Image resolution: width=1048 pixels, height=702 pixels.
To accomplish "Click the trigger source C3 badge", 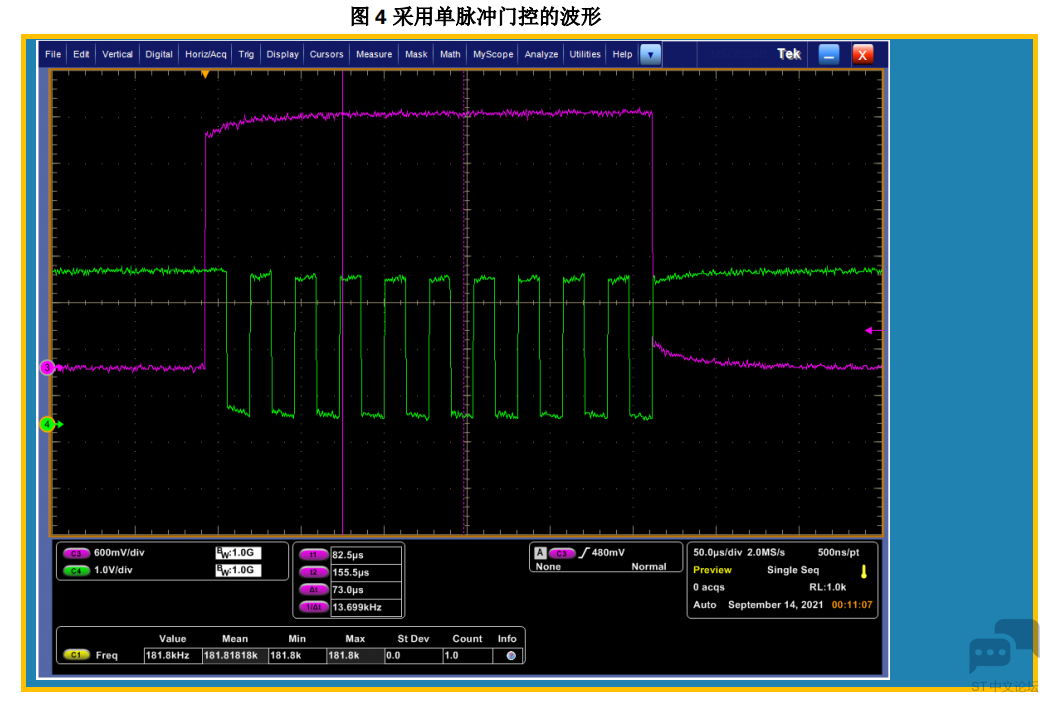I will coord(561,553).
